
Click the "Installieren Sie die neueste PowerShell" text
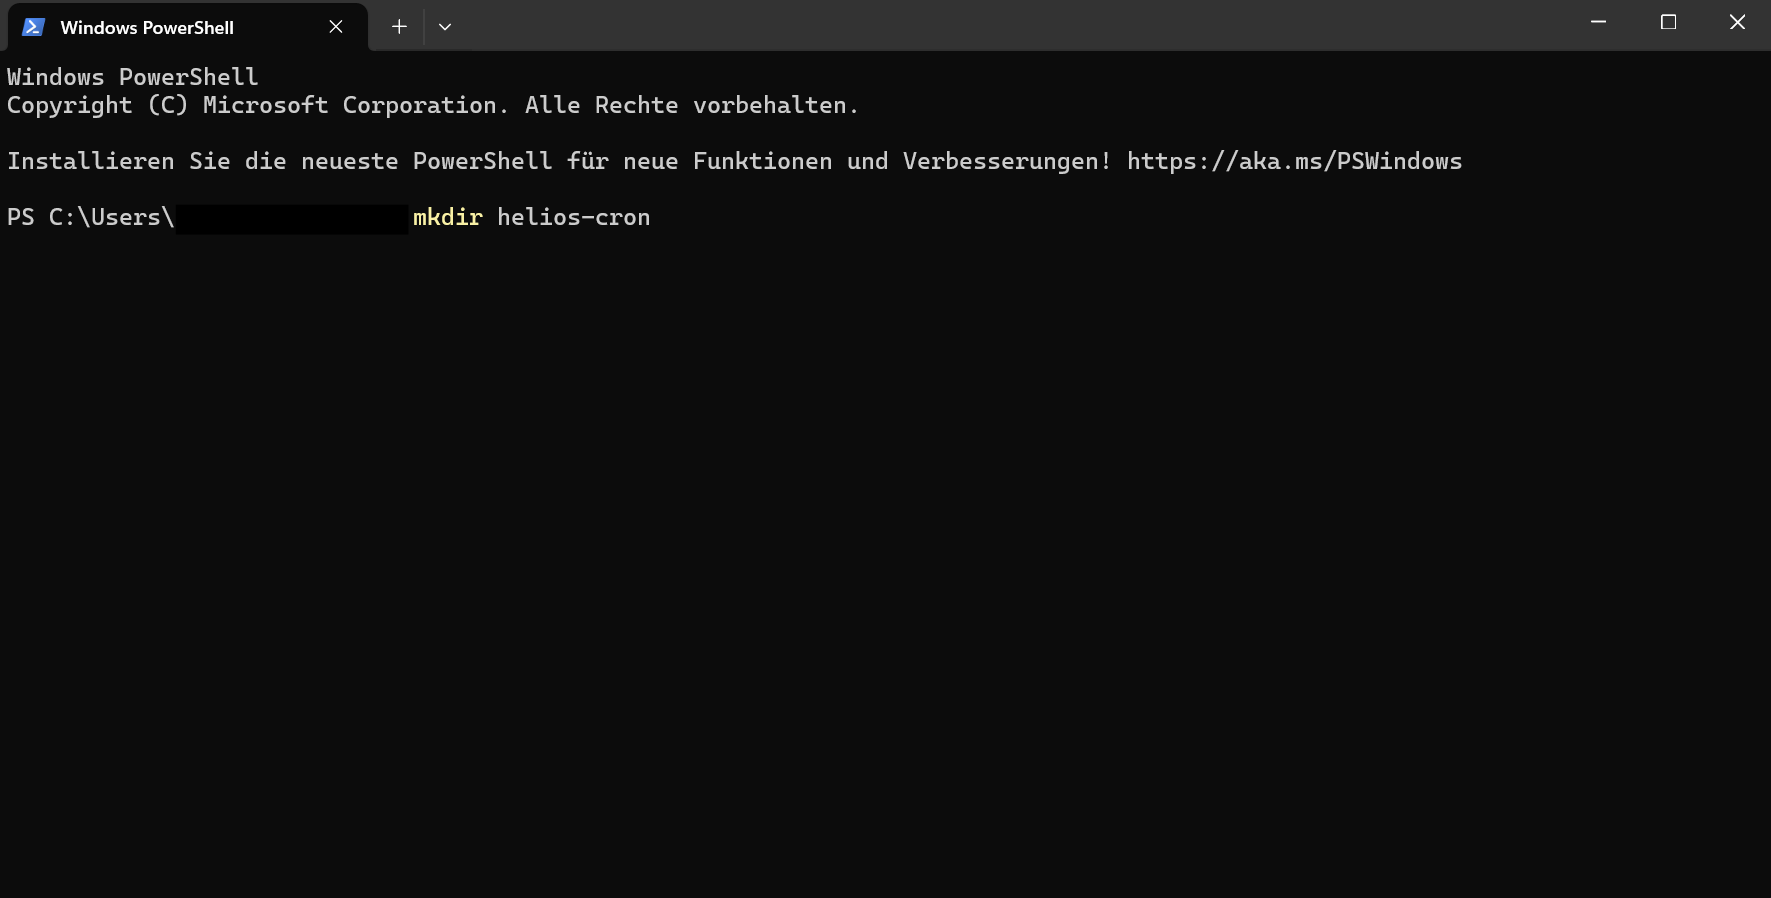279,161
